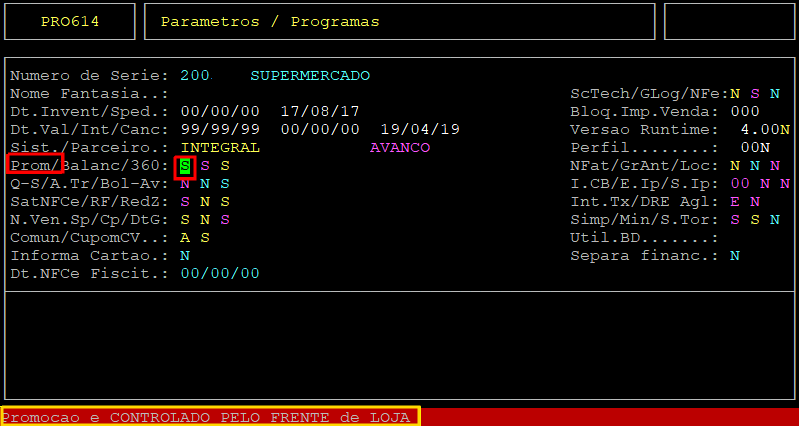Screen dimensions: 799x426
Task: Click the Informa Cartao N value
Action: pos(185,256)
